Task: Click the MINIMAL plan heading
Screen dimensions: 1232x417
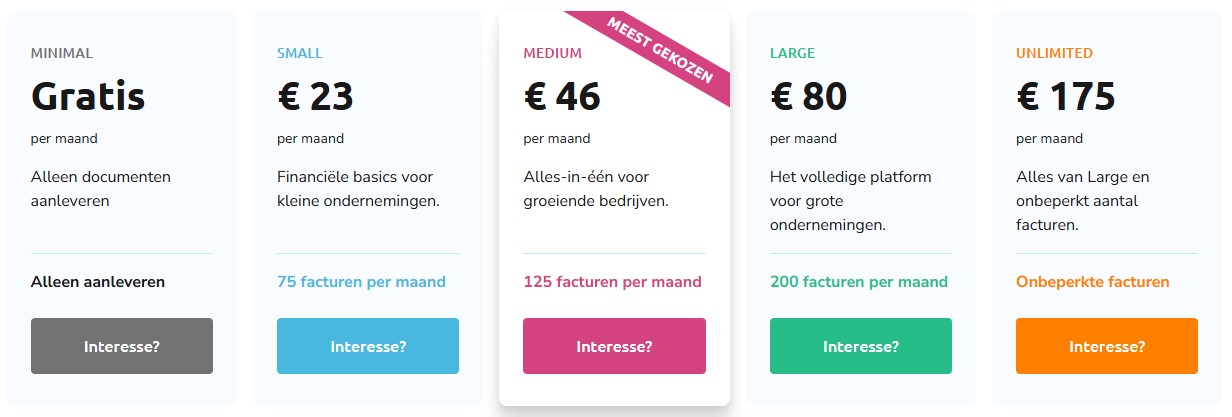Action: (62, 53)
